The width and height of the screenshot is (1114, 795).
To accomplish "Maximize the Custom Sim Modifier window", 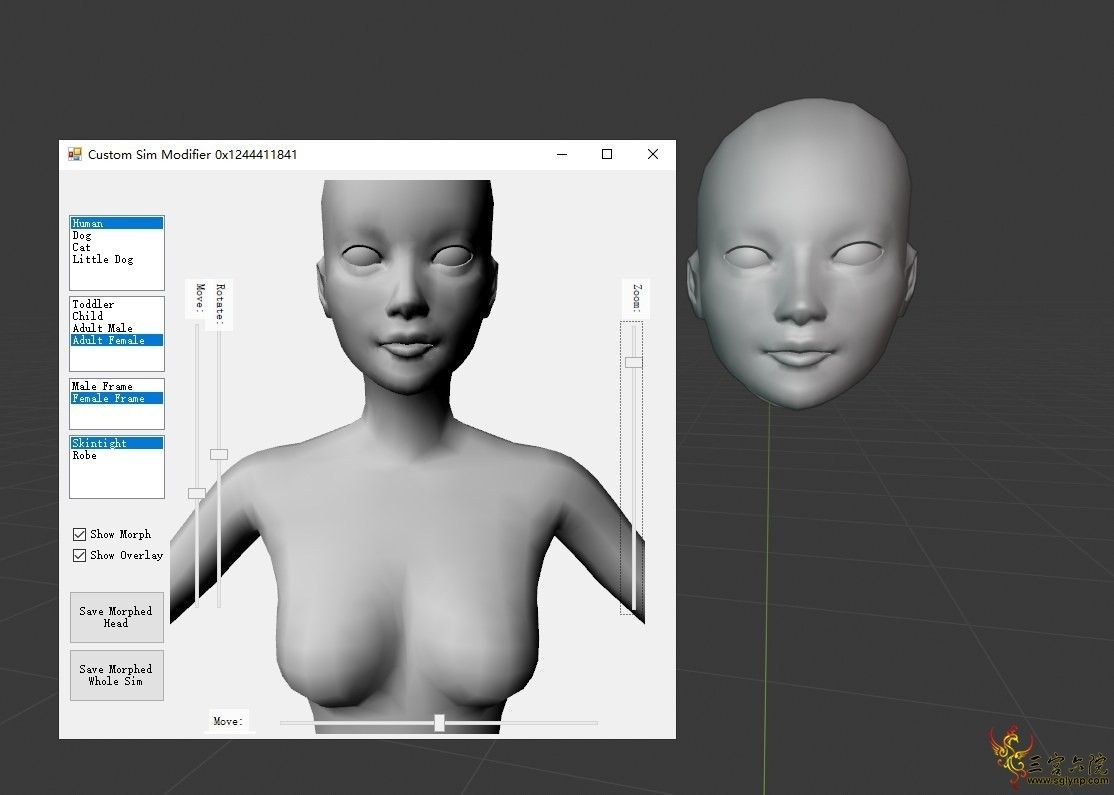I will [607, 154].
